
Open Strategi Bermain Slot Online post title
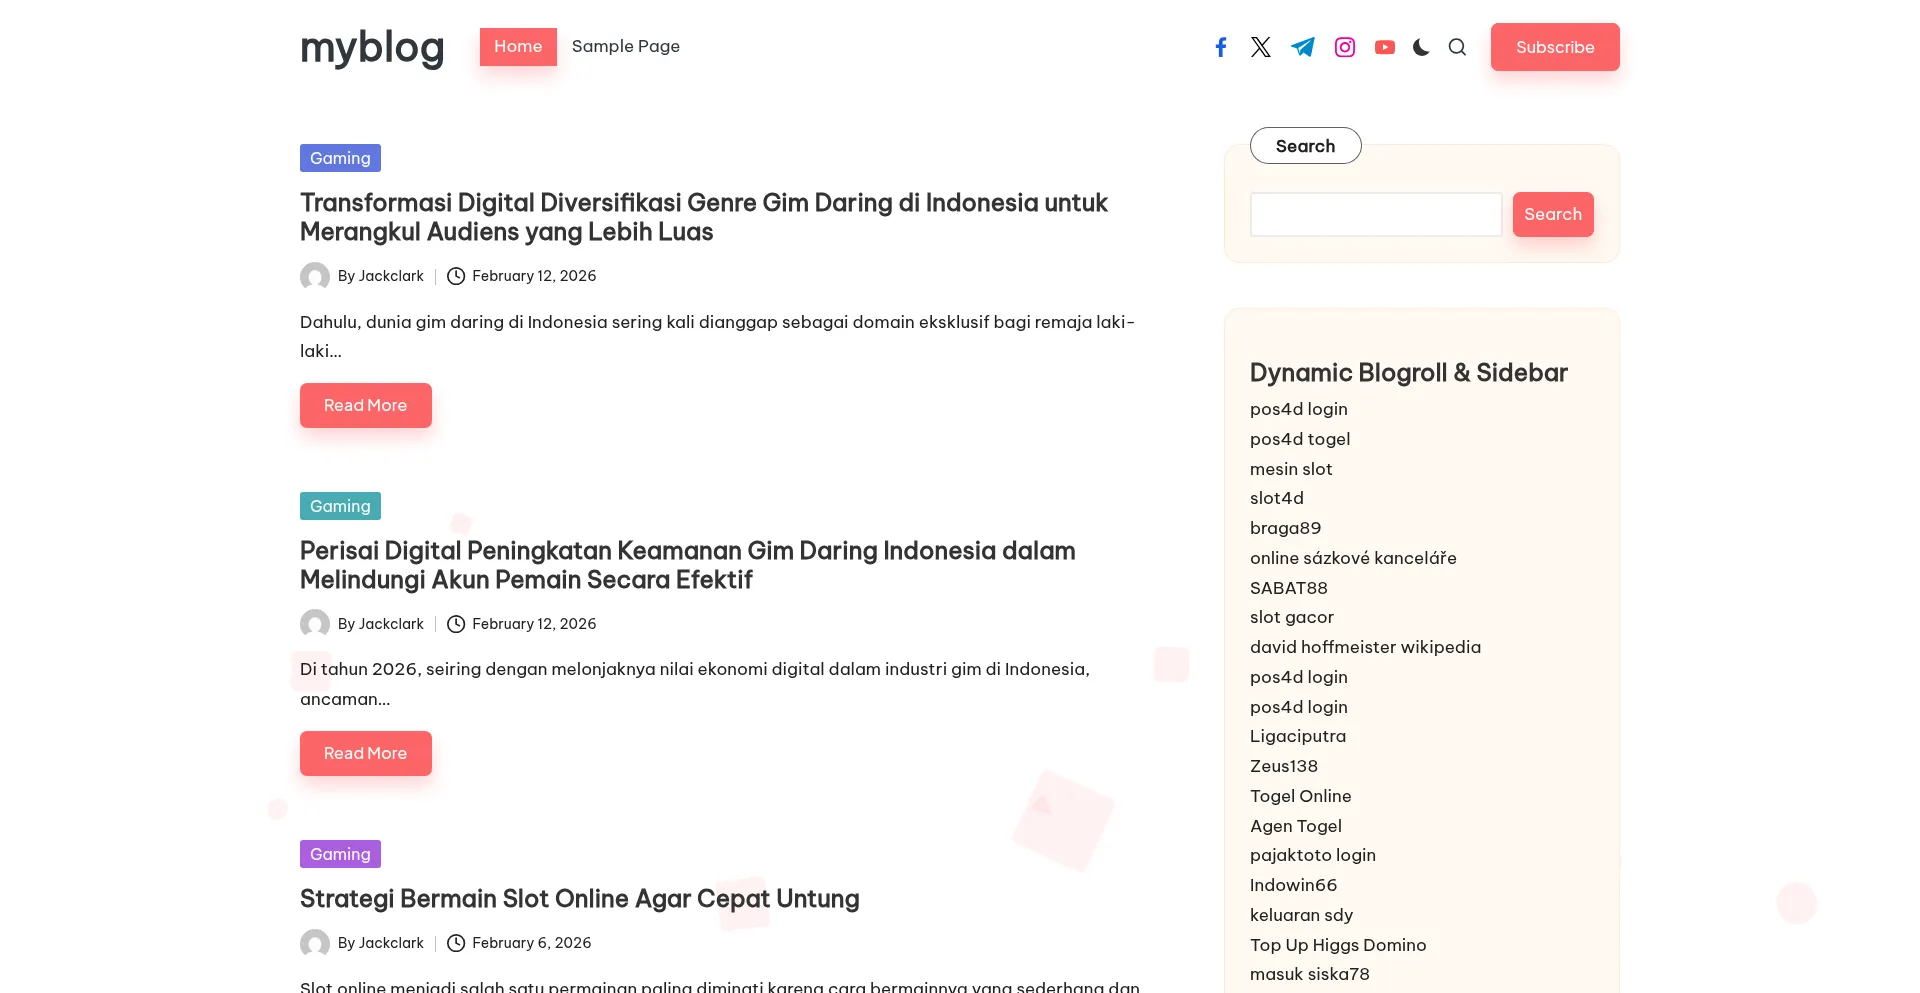pos(580,899)
